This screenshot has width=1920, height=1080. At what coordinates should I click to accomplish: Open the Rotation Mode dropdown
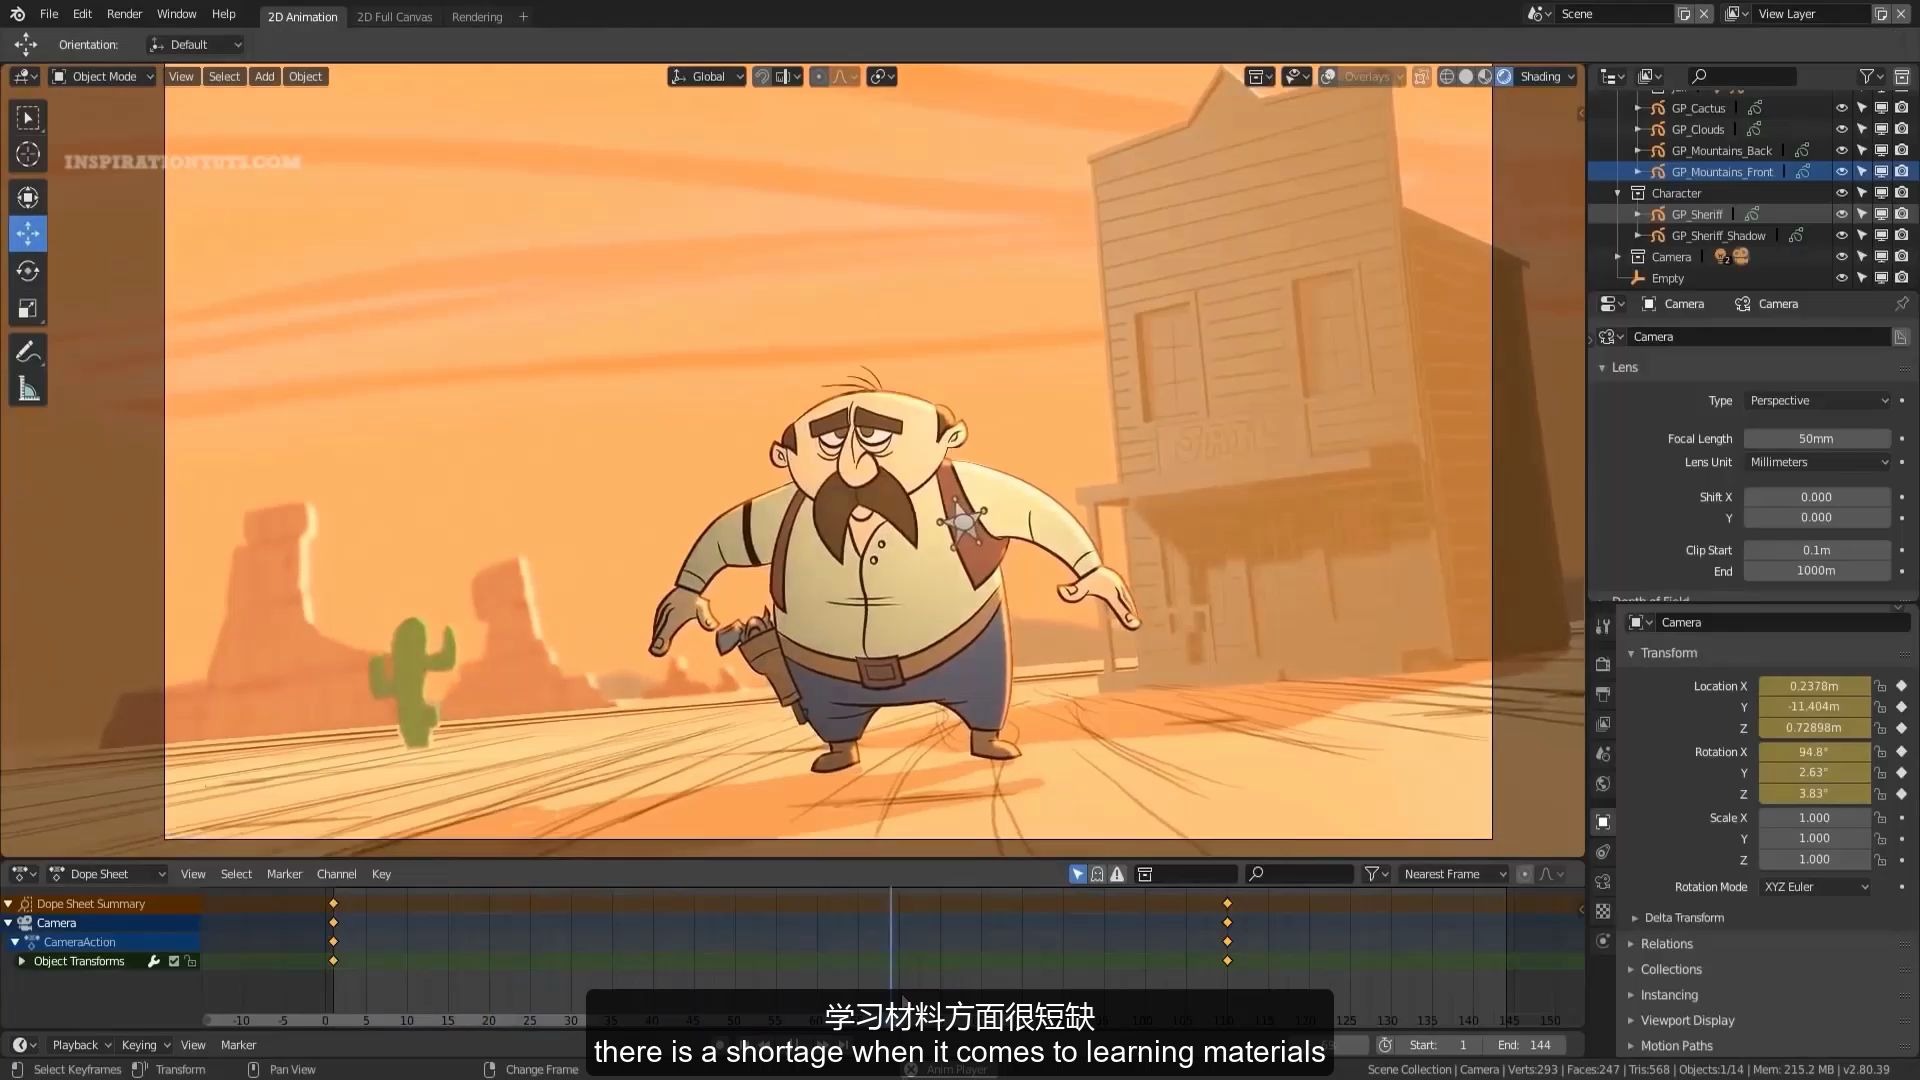click(1815, 886)
